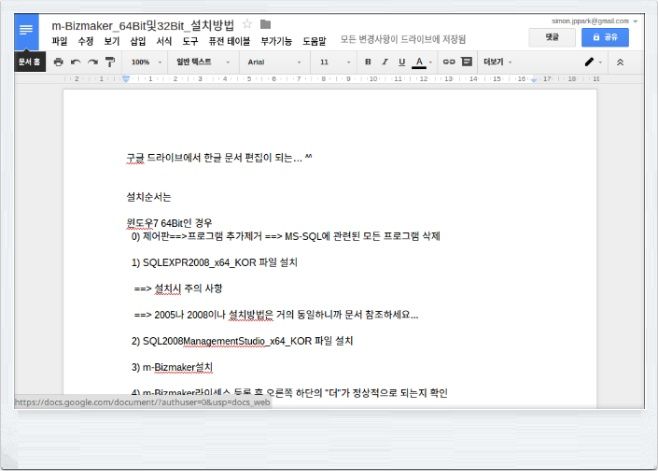The image size is (658, 471).
Task: Toggle italic formatting
Action: [x=385, y=62]
